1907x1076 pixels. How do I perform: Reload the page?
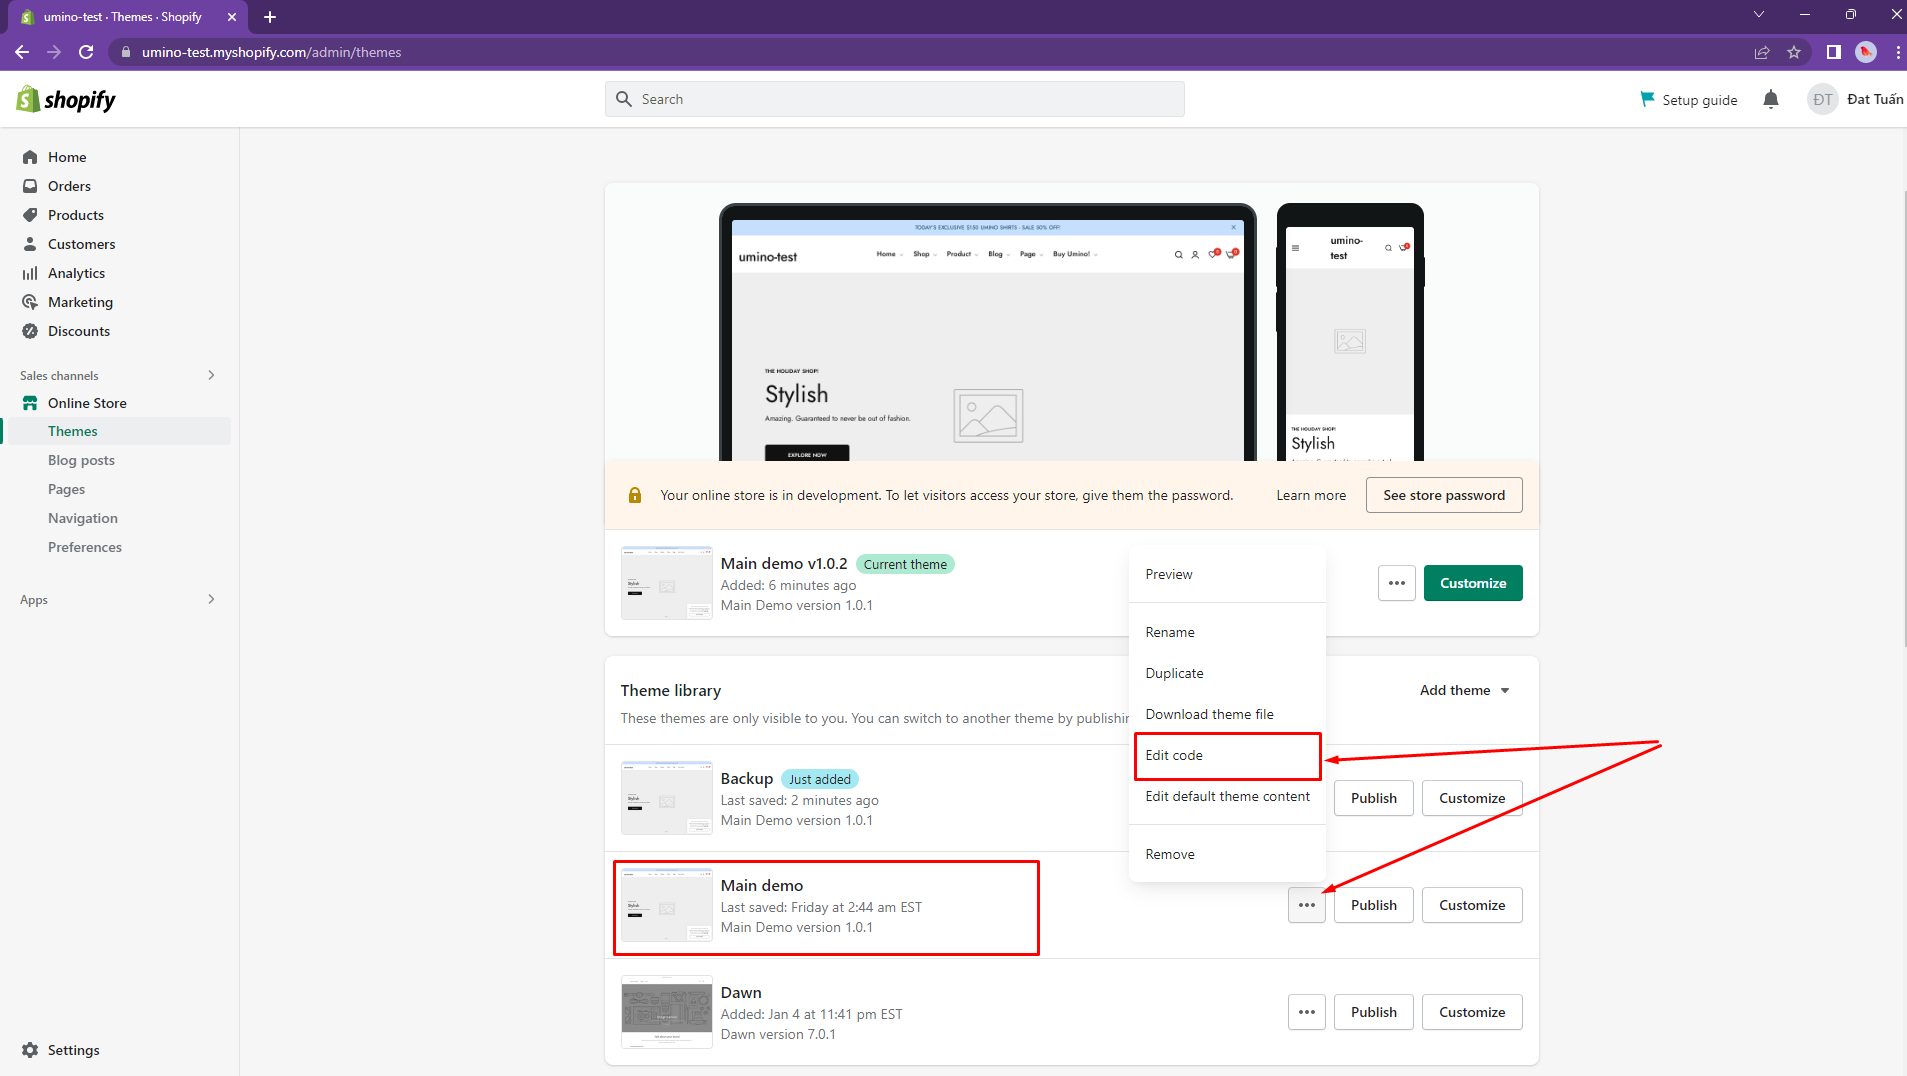pos(86,52)
